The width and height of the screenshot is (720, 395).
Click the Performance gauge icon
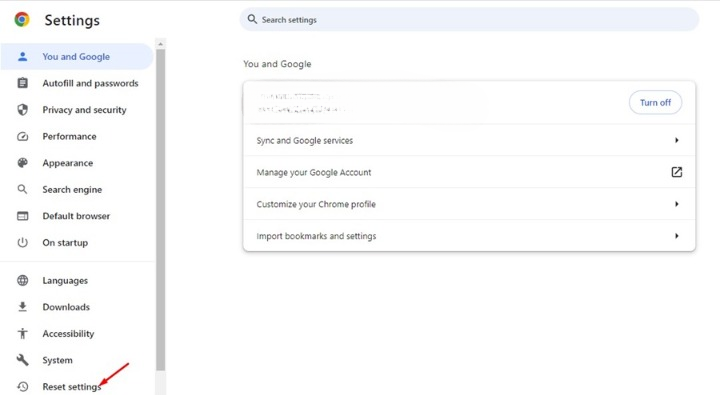[22, 136]
